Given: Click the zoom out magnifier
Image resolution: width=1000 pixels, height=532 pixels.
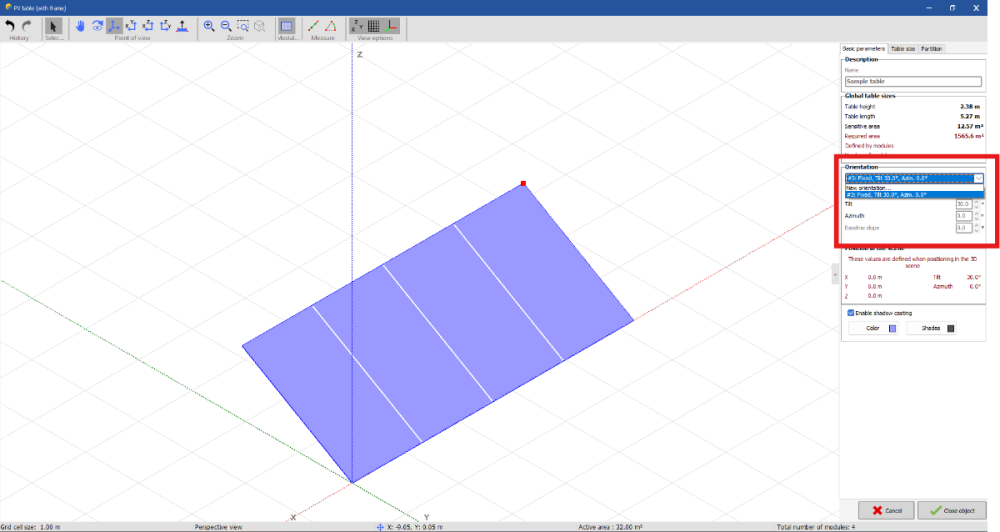Looking at the screenshot, I should click(226, 26).
